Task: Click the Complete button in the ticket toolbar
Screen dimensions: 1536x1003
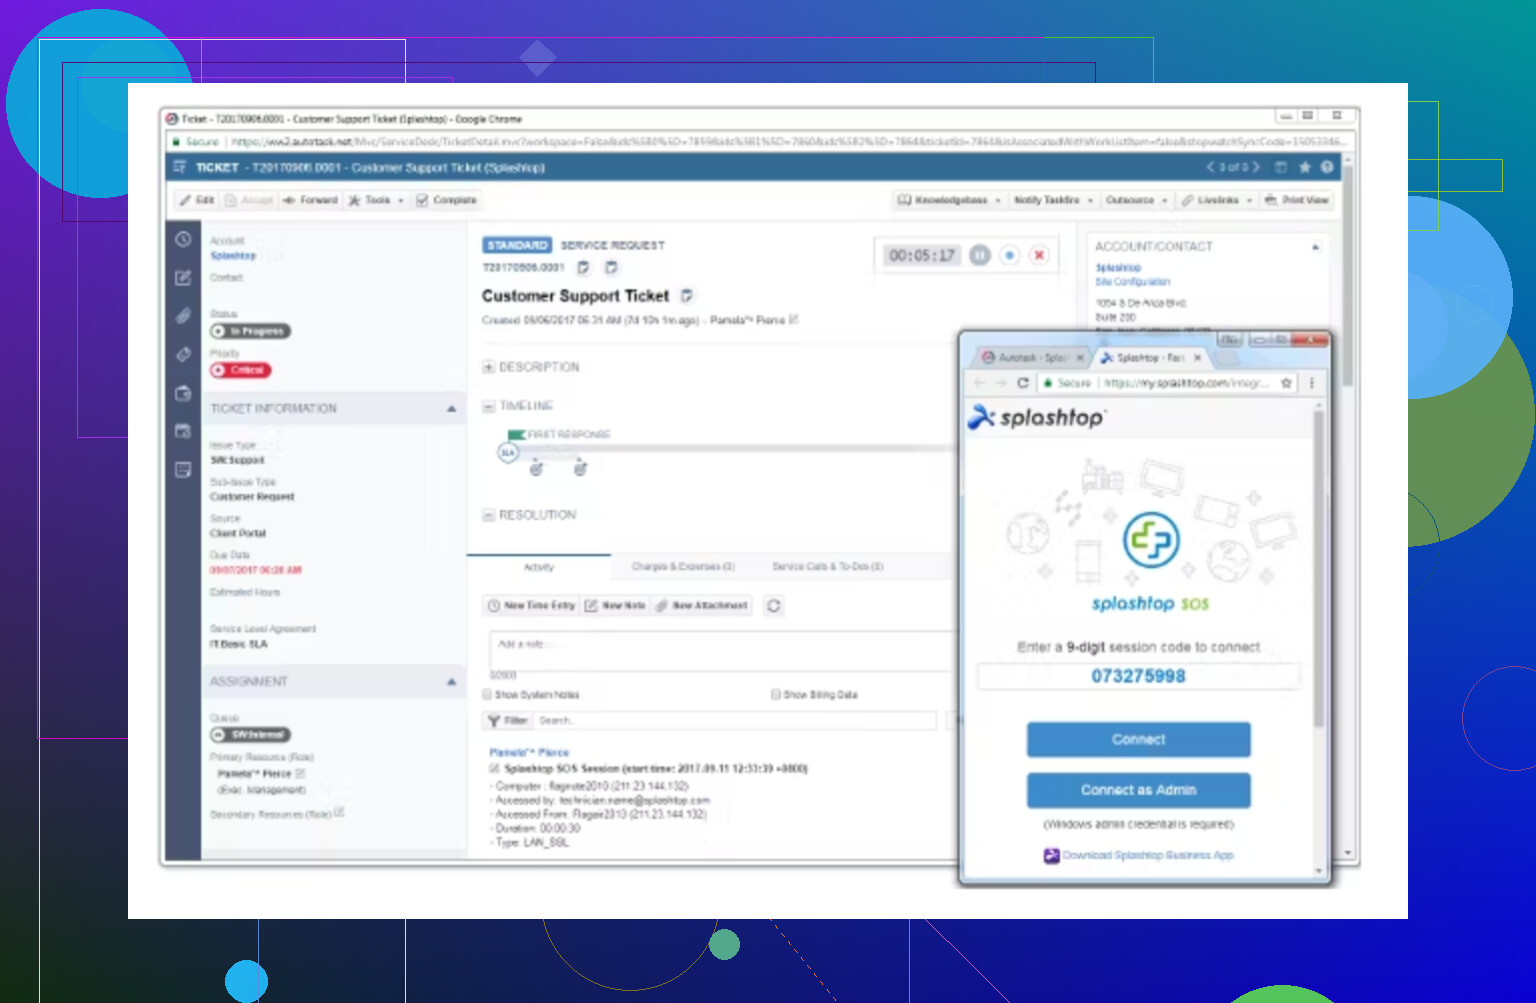Action: pyautogui.click(x=447, y=200)
